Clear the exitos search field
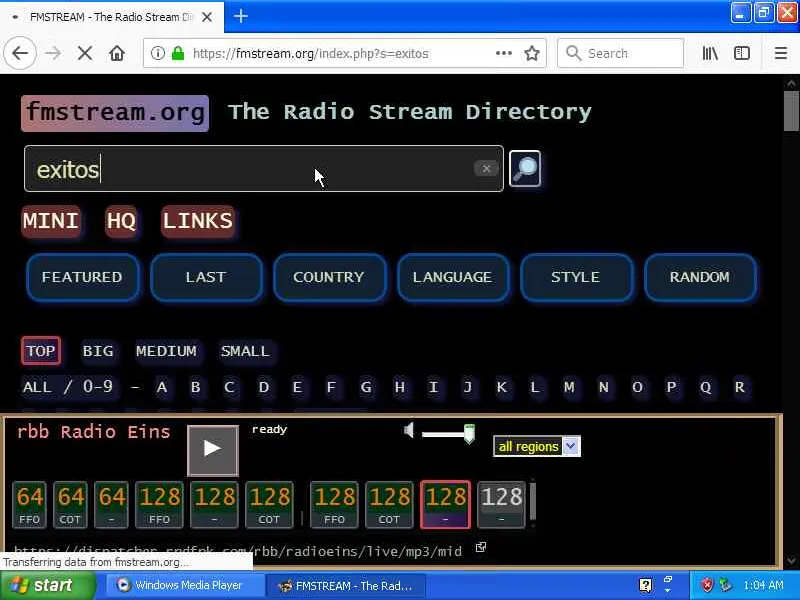This screenshot has height=600, width=800. pos(486,168)
